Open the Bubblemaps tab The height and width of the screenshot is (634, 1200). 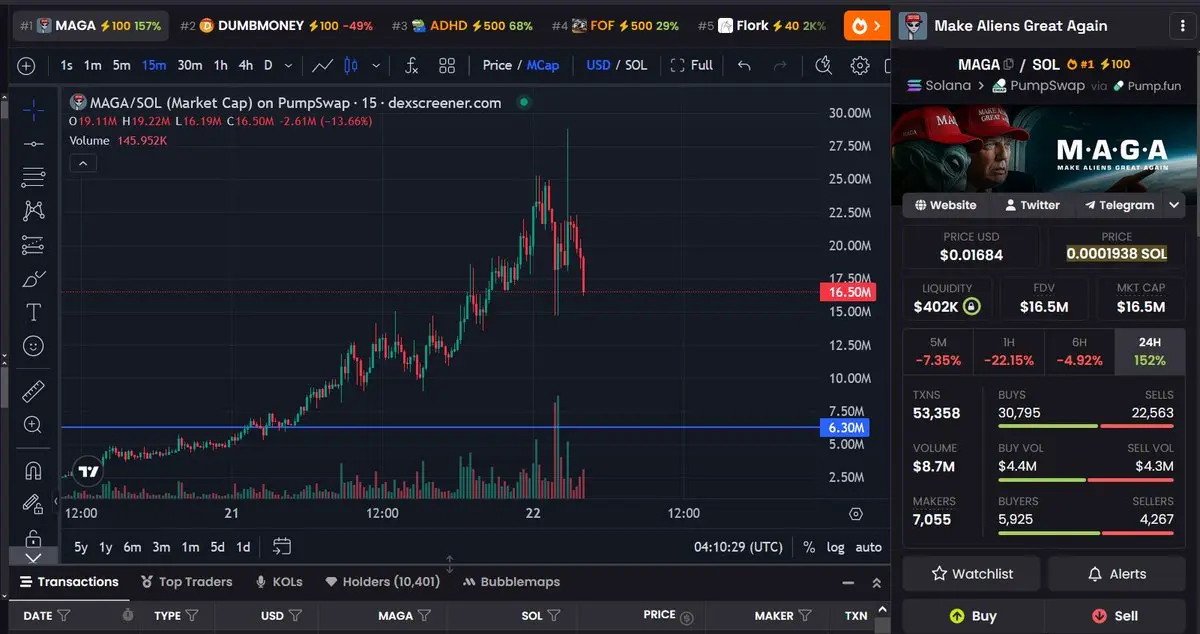(511, 582)
